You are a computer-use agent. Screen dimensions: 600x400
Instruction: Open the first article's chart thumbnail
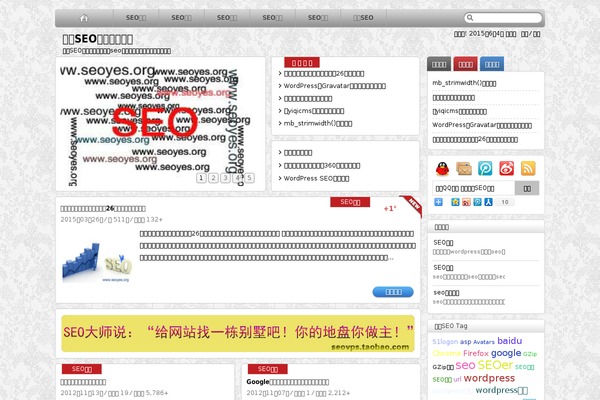(x=98, y=263)
